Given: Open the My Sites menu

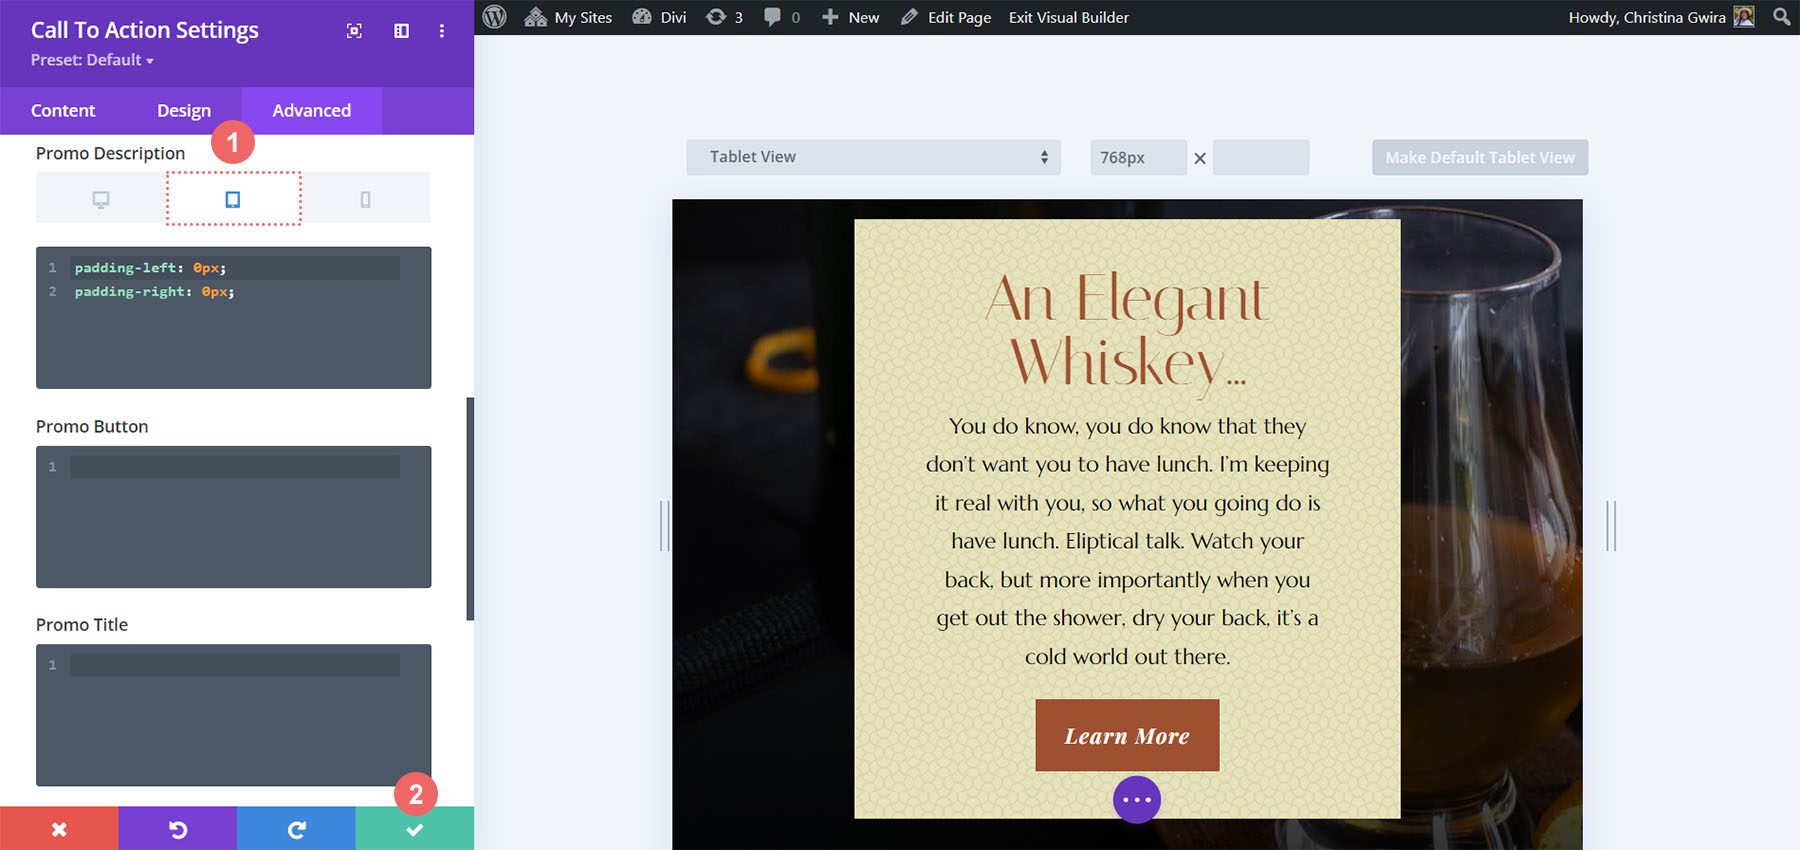Looking at the screenshot, I should (568, 17).
